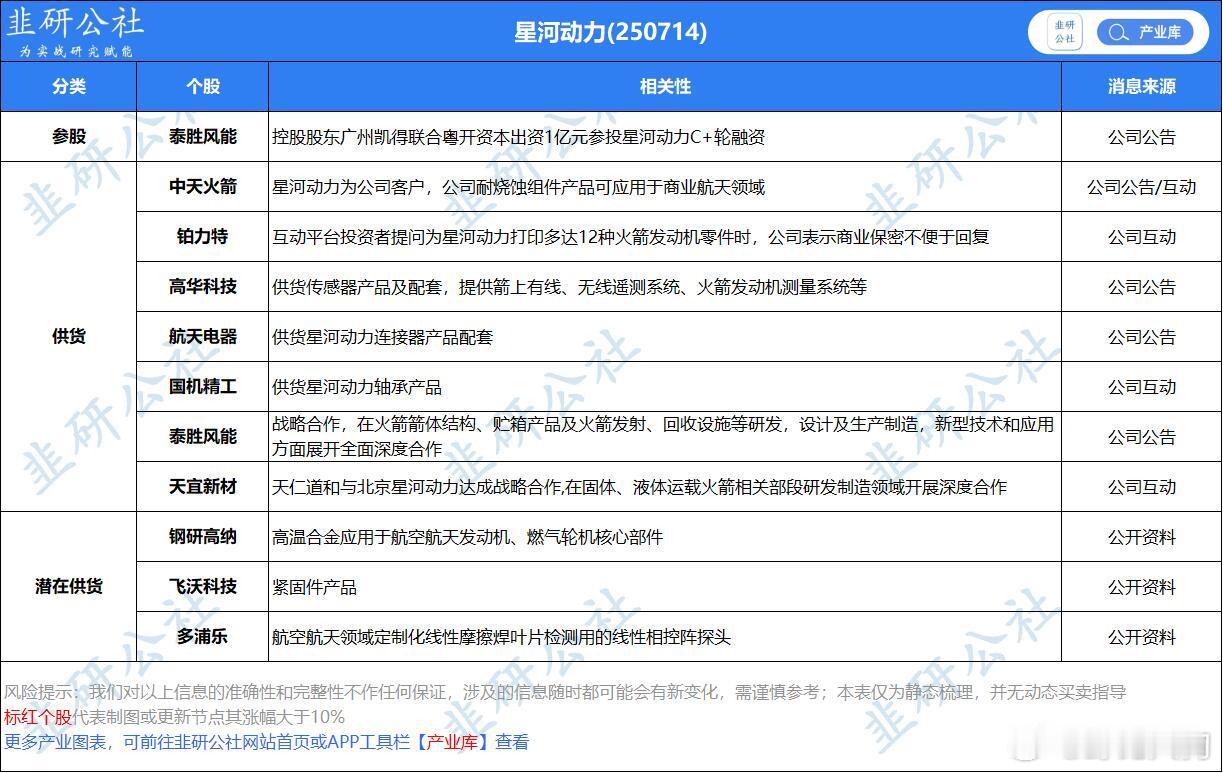The width and height of the screenshot is (1223, 773).
Task: Select text about 天仁道和与北京星河动力
Action: pyautogui.click(x=639, y=487)
